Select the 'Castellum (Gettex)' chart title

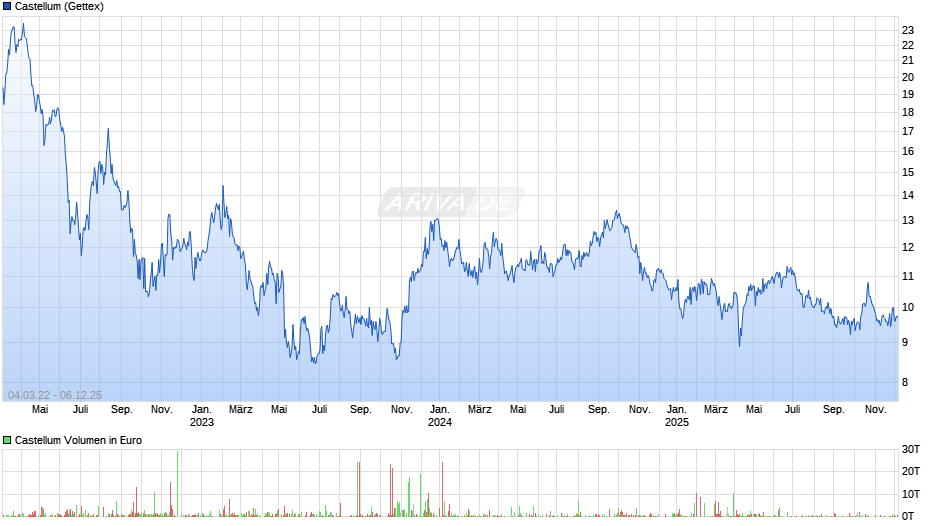click(x=59, y=7)
